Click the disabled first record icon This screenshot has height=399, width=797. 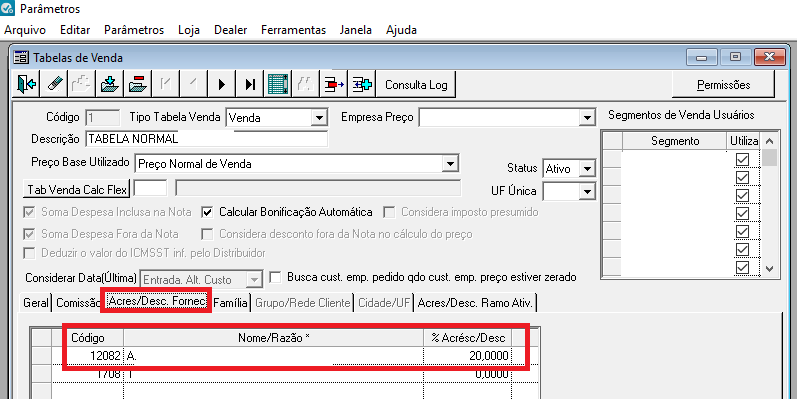165,84
